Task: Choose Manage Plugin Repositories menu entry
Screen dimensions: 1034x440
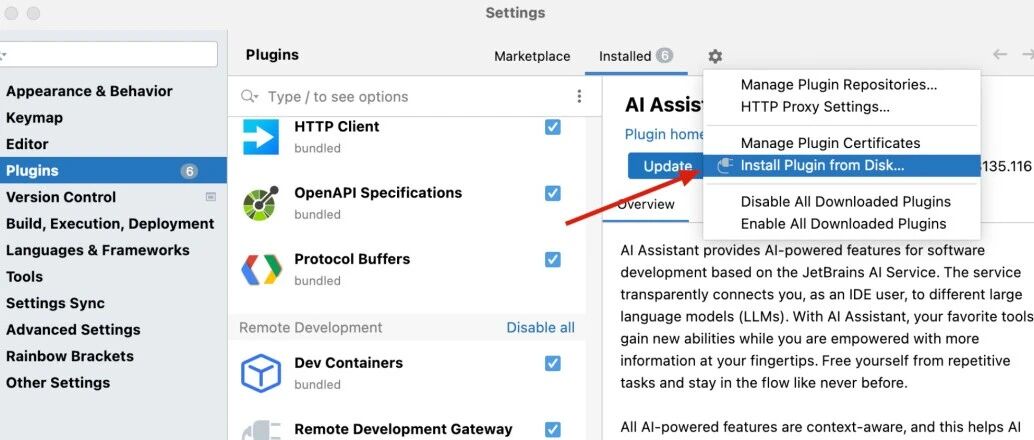Action: pyautogui.click(x=839, y=84)
